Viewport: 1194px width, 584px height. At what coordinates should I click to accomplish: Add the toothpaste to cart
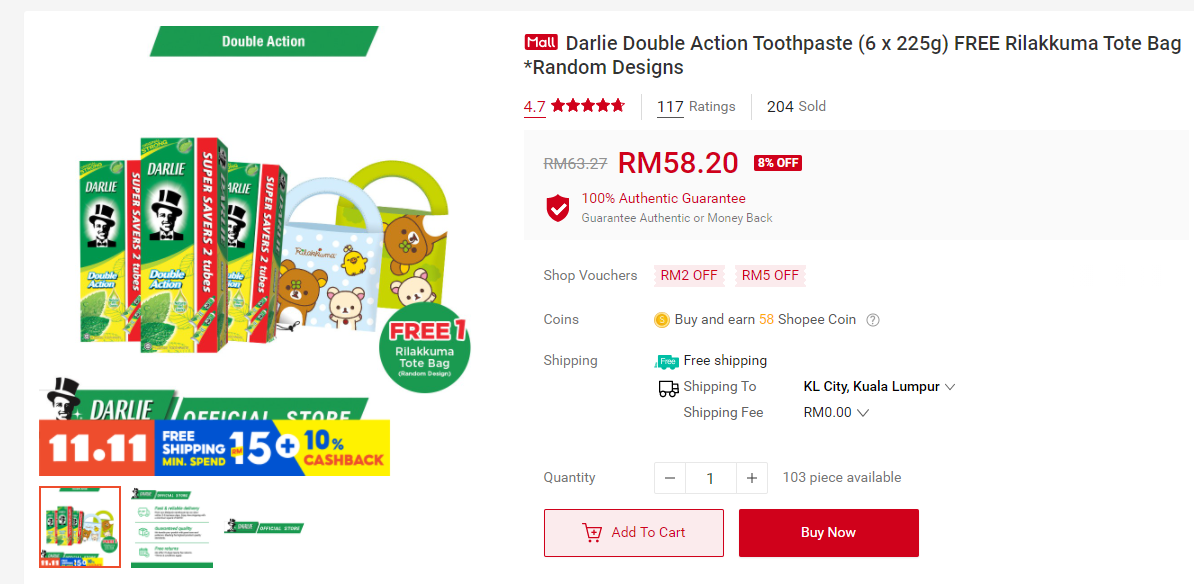coord(634,533)
